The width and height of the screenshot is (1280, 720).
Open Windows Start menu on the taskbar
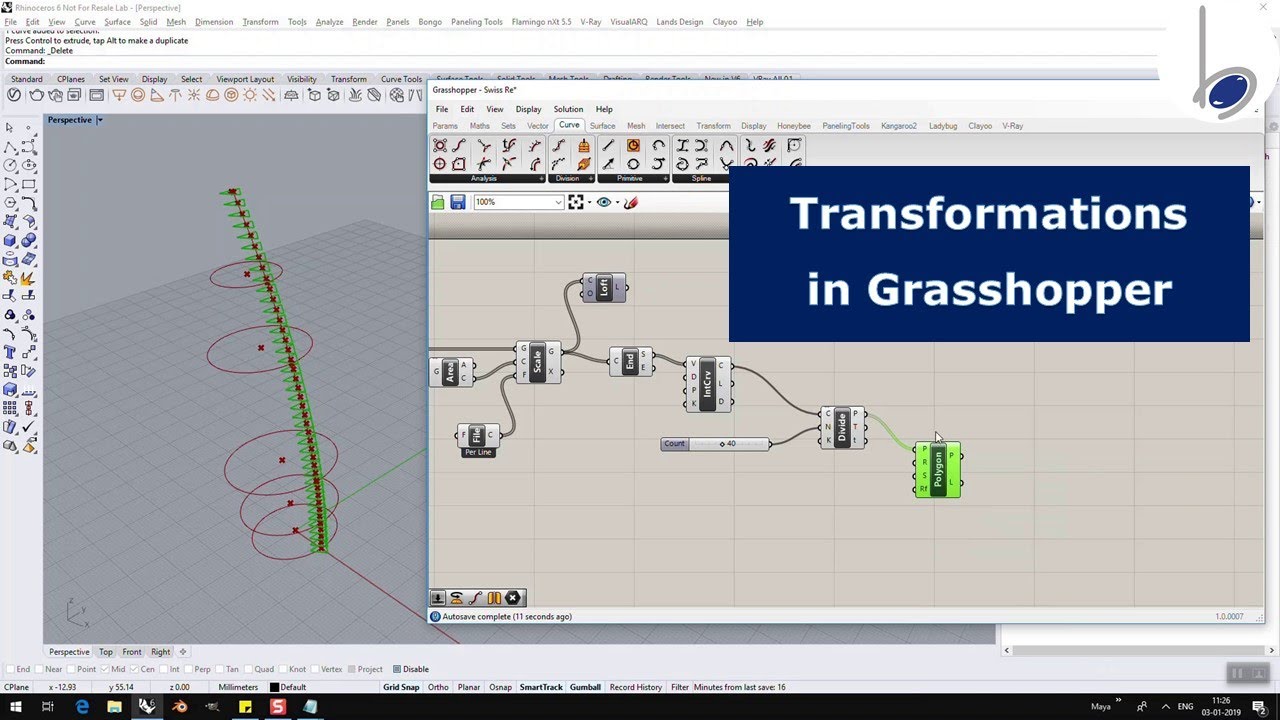pyautogui.click(x=17, y=707)
